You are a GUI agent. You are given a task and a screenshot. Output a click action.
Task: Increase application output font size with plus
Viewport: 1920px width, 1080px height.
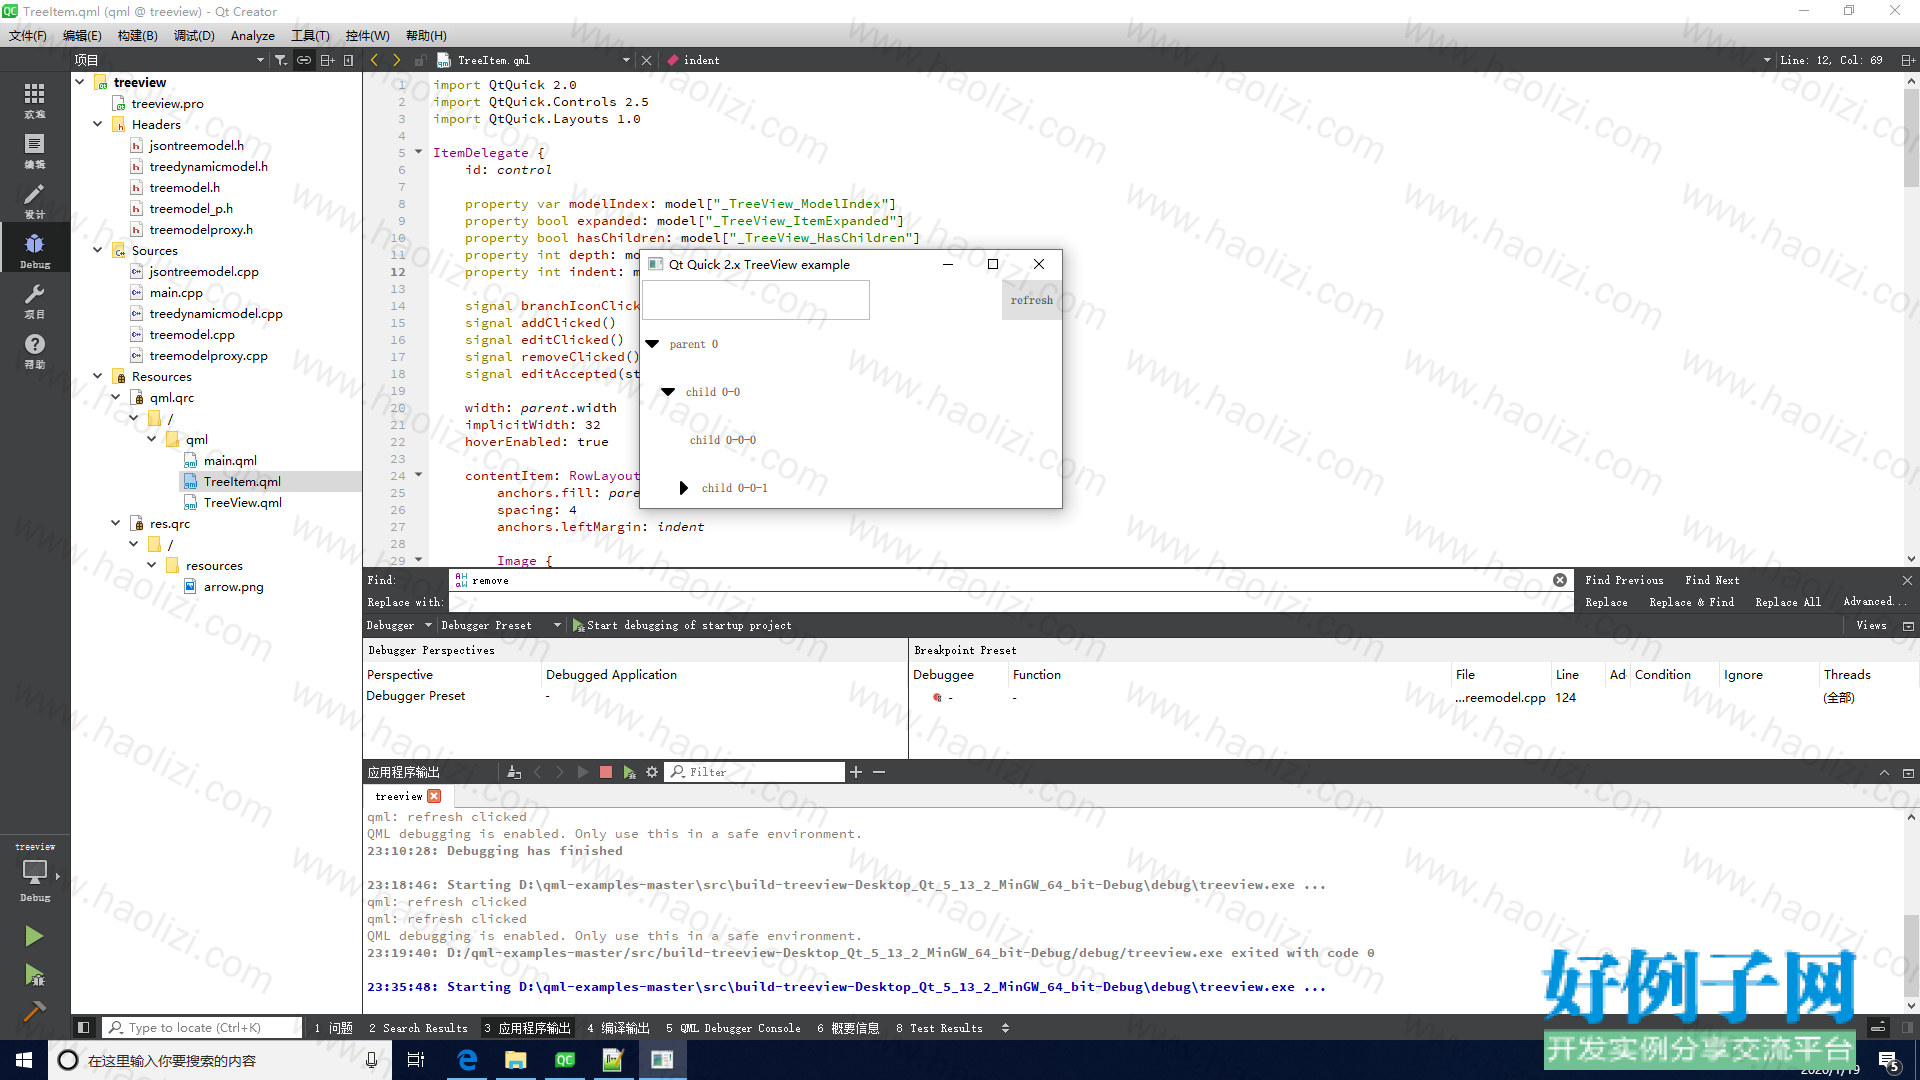click(x=856, y=772)
